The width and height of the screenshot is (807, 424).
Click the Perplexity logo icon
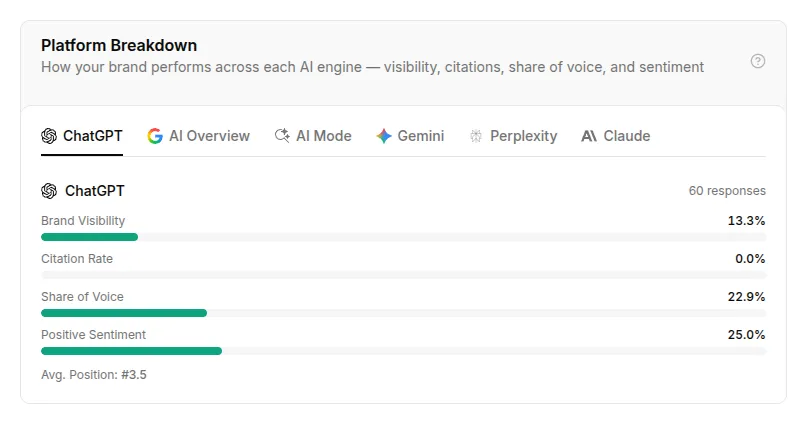coord(476,136)
